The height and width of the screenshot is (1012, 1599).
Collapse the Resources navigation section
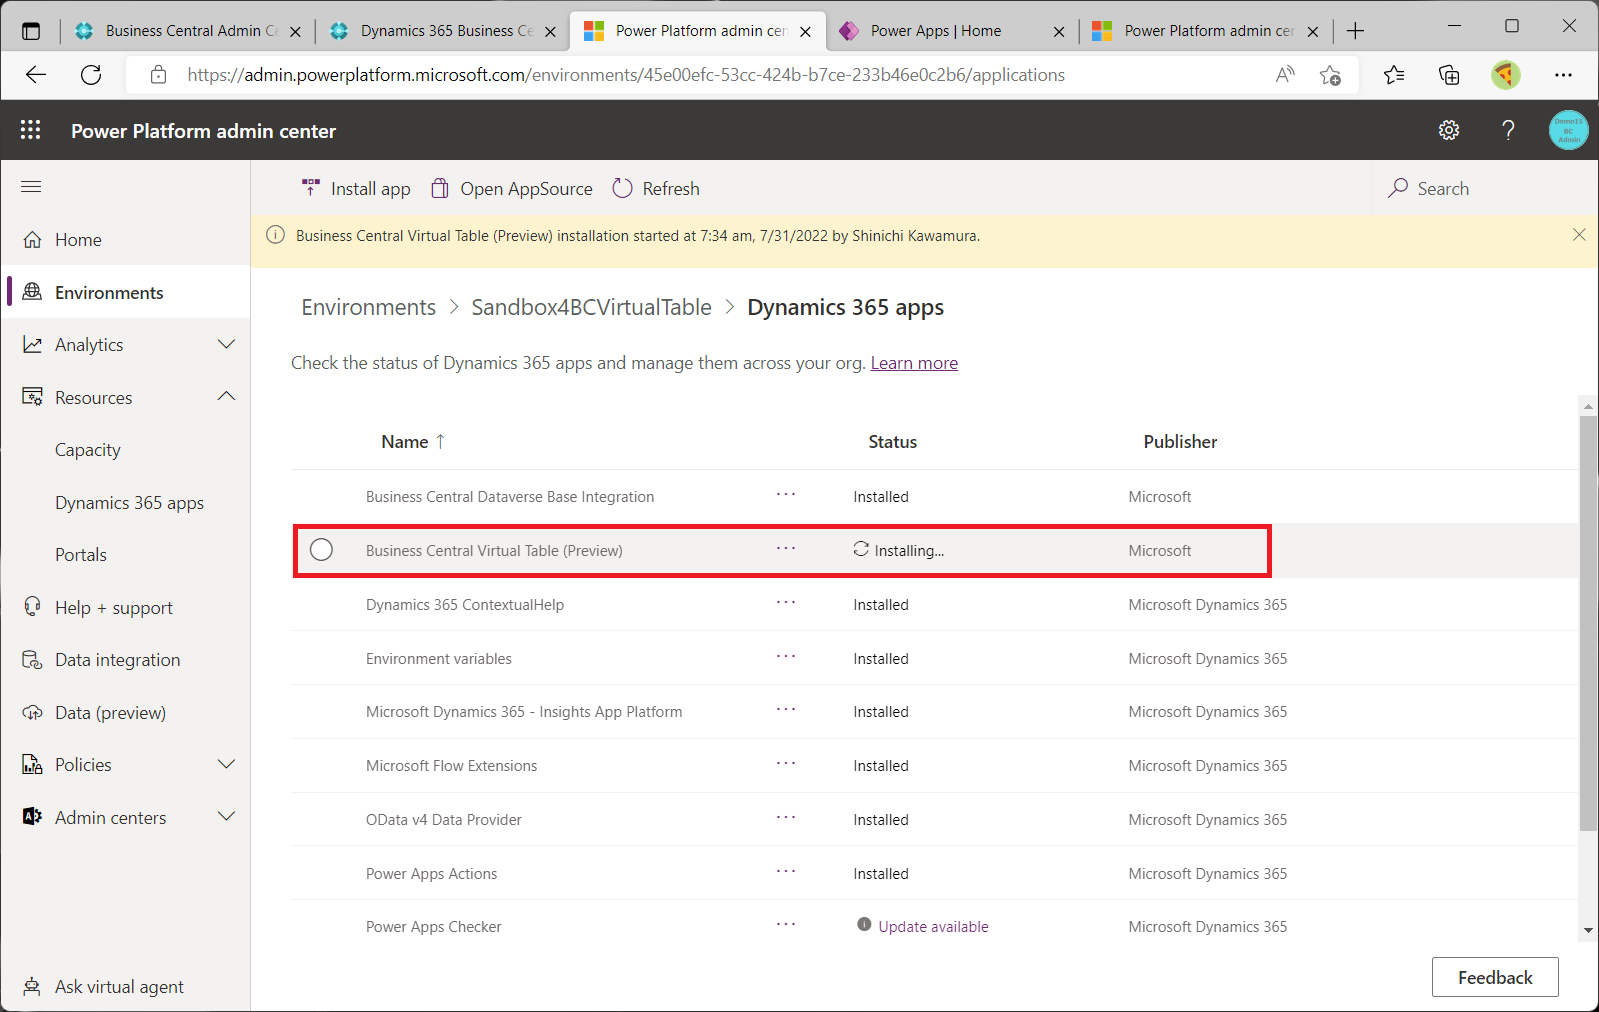click(x=226, y=397)
